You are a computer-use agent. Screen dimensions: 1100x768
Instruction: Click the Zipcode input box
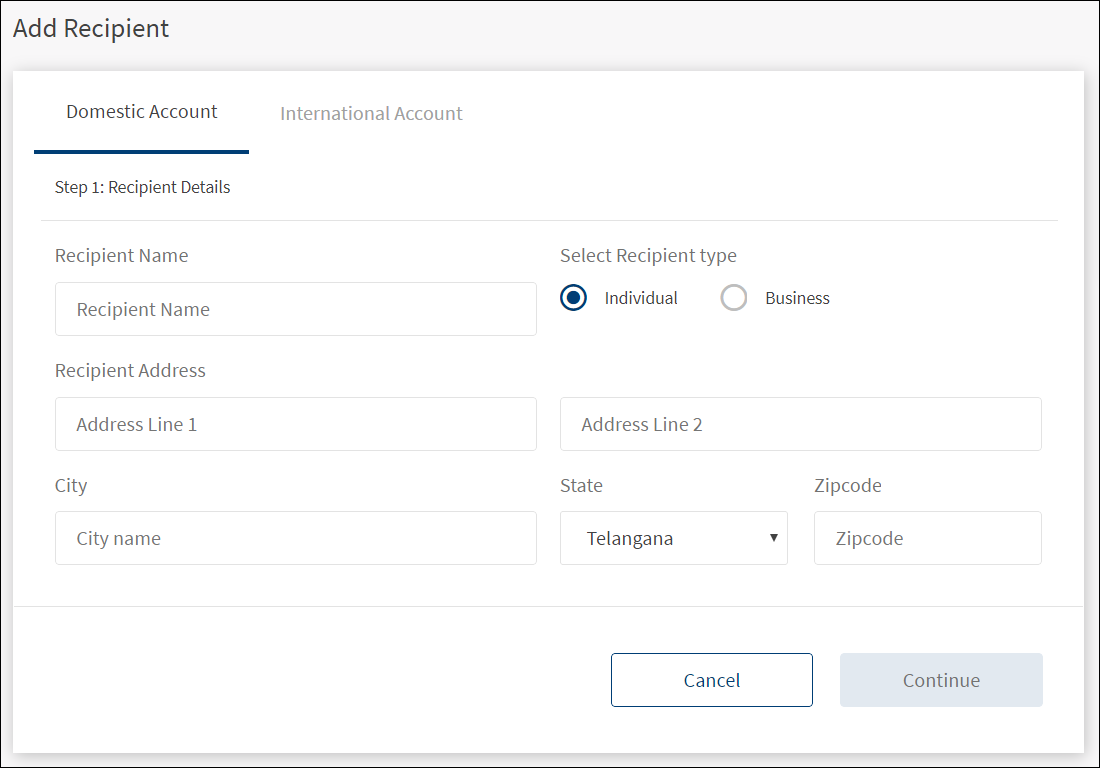(927, 538)
